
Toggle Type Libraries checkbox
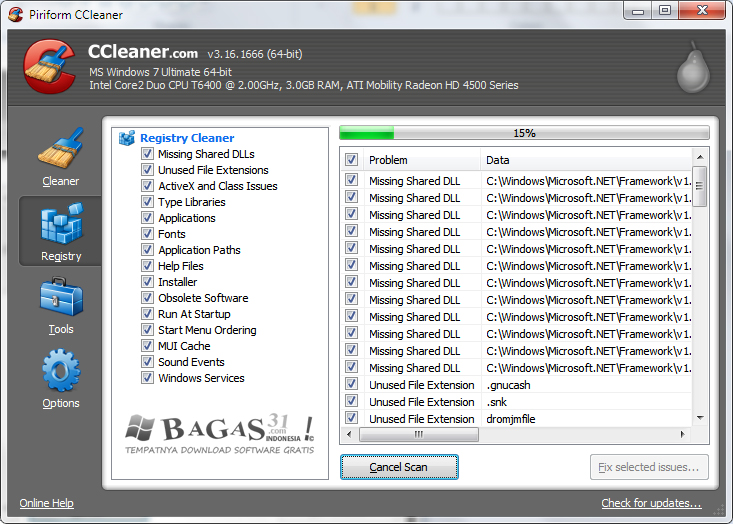pos(147,201)
